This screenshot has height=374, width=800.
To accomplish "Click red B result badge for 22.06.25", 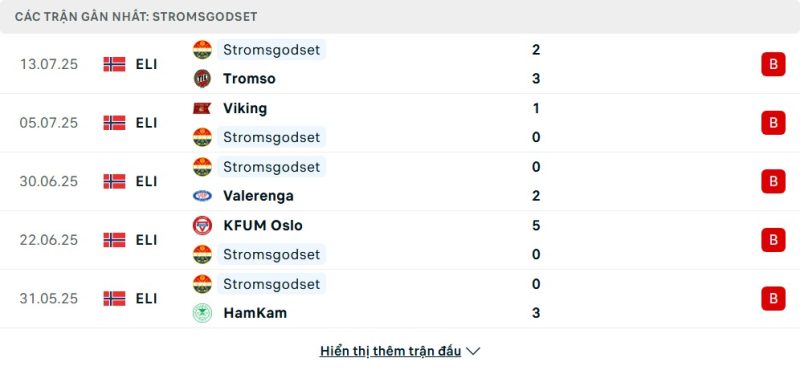I will pyautogui.click(x=773, y=240).
